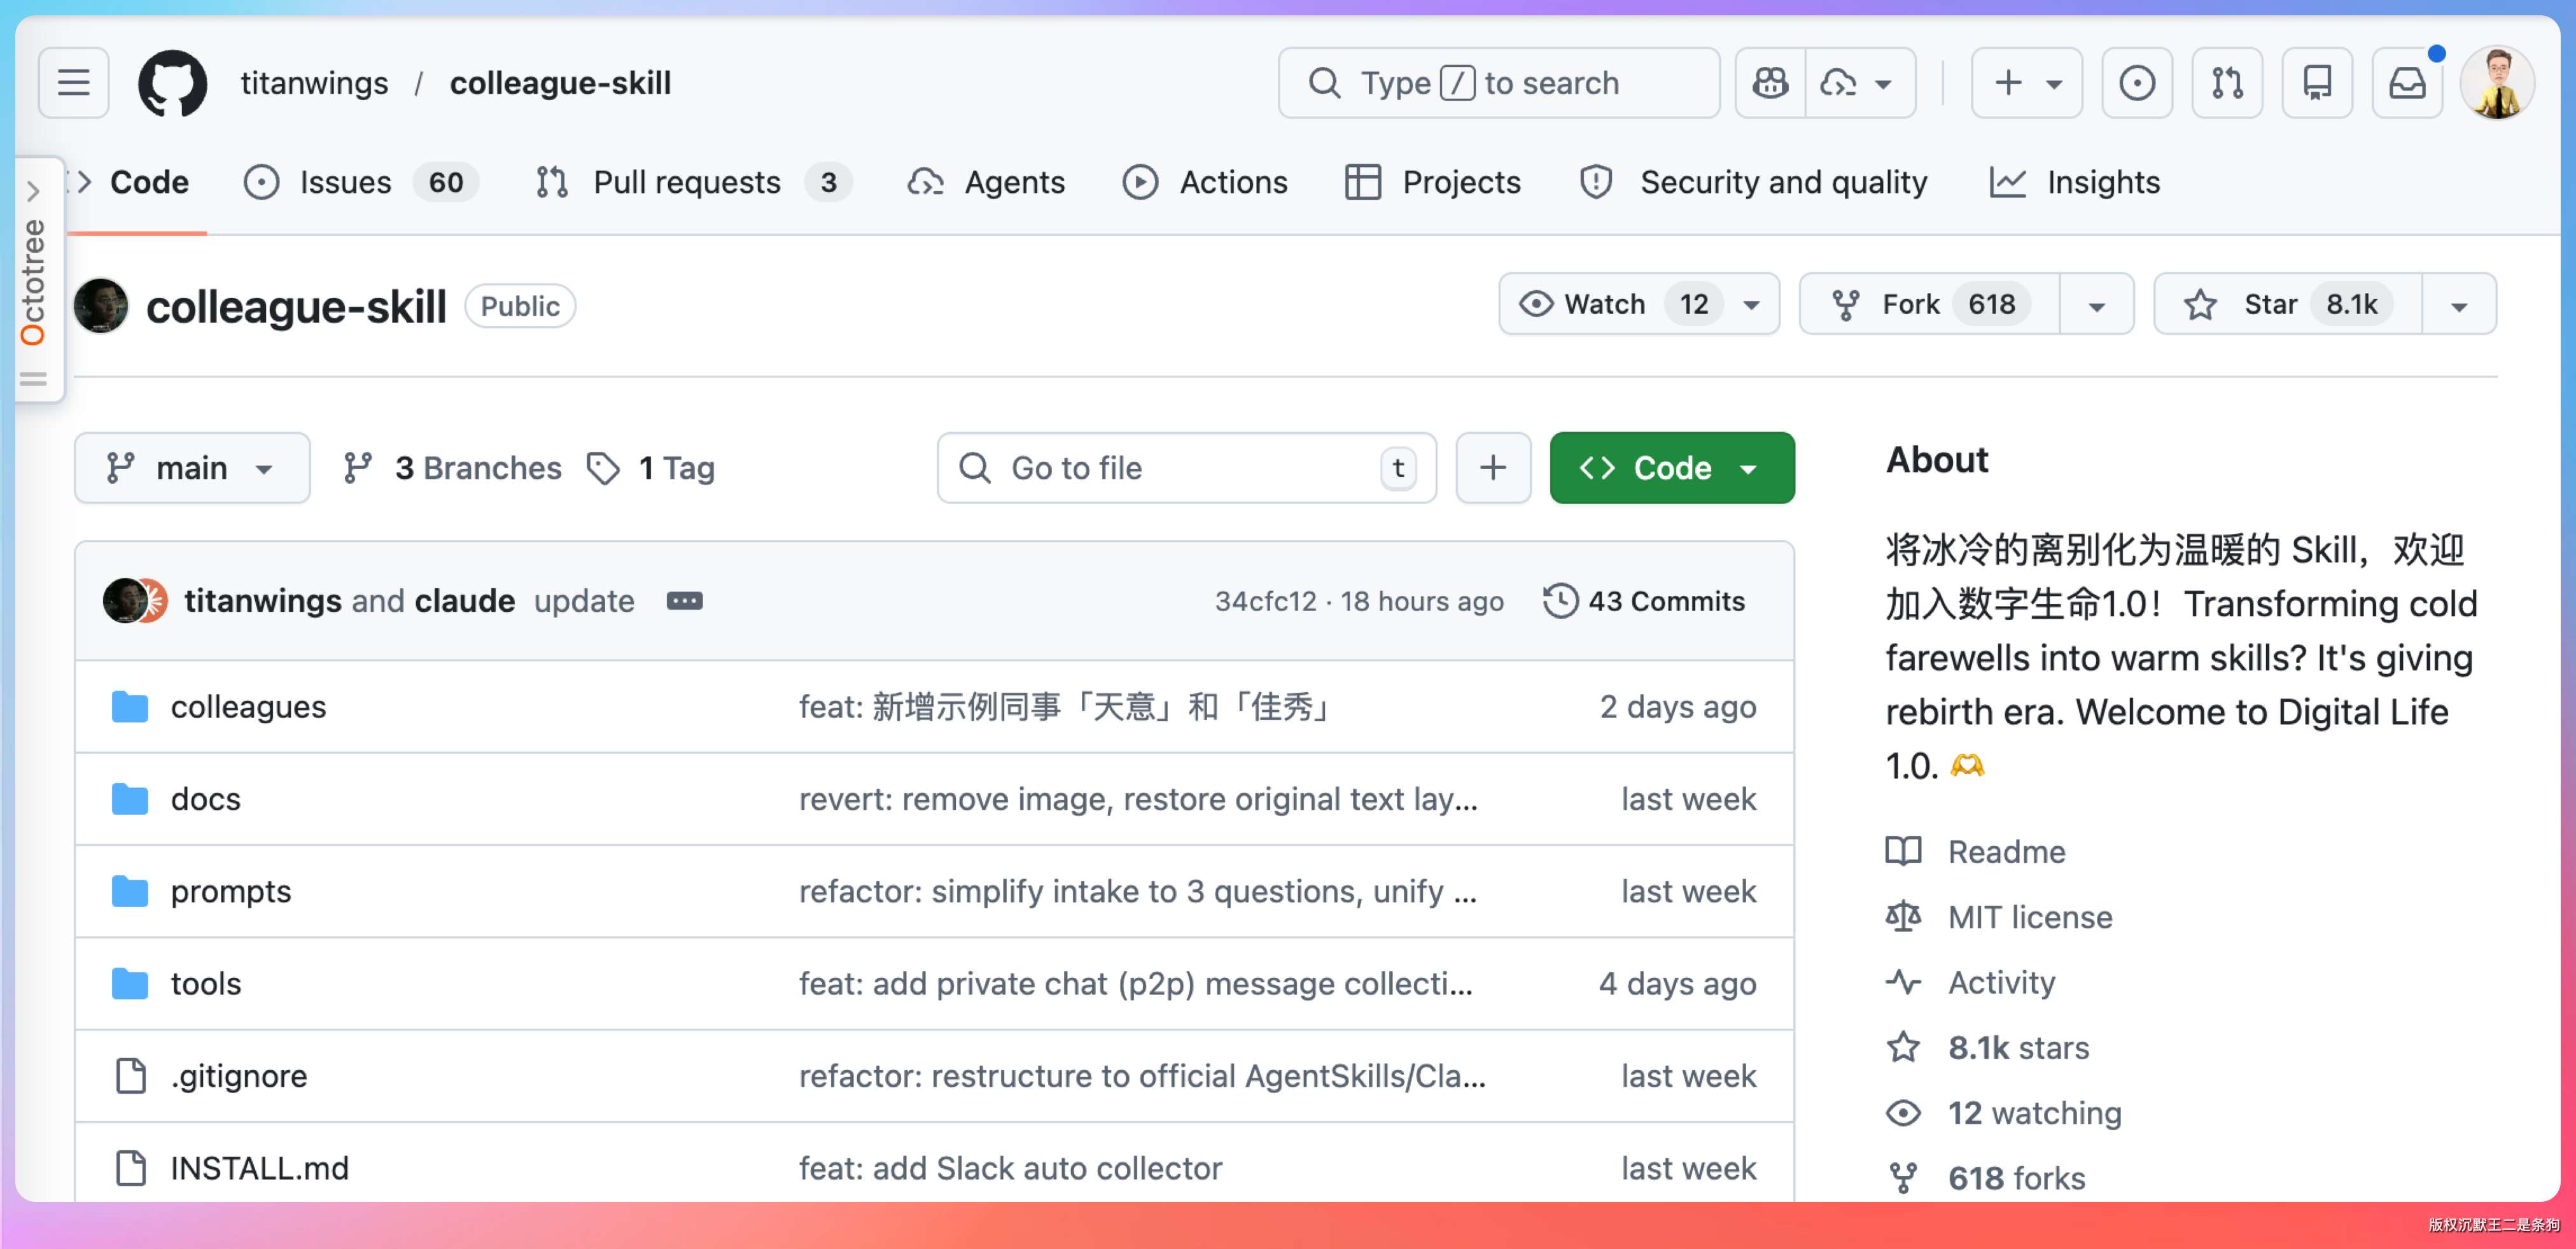This screenshot has height=1249, width=2576.
Task: Open the main branch selector dropdown
Action: point(191,468)
